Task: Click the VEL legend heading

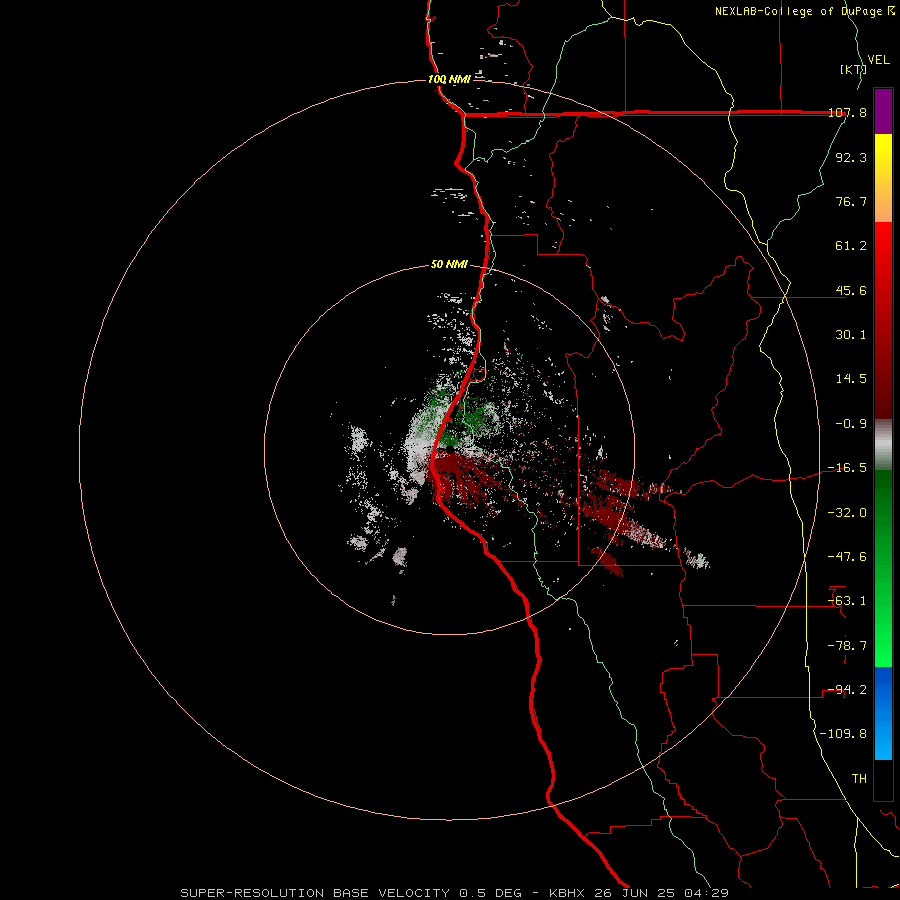Action: coord(879,60)
